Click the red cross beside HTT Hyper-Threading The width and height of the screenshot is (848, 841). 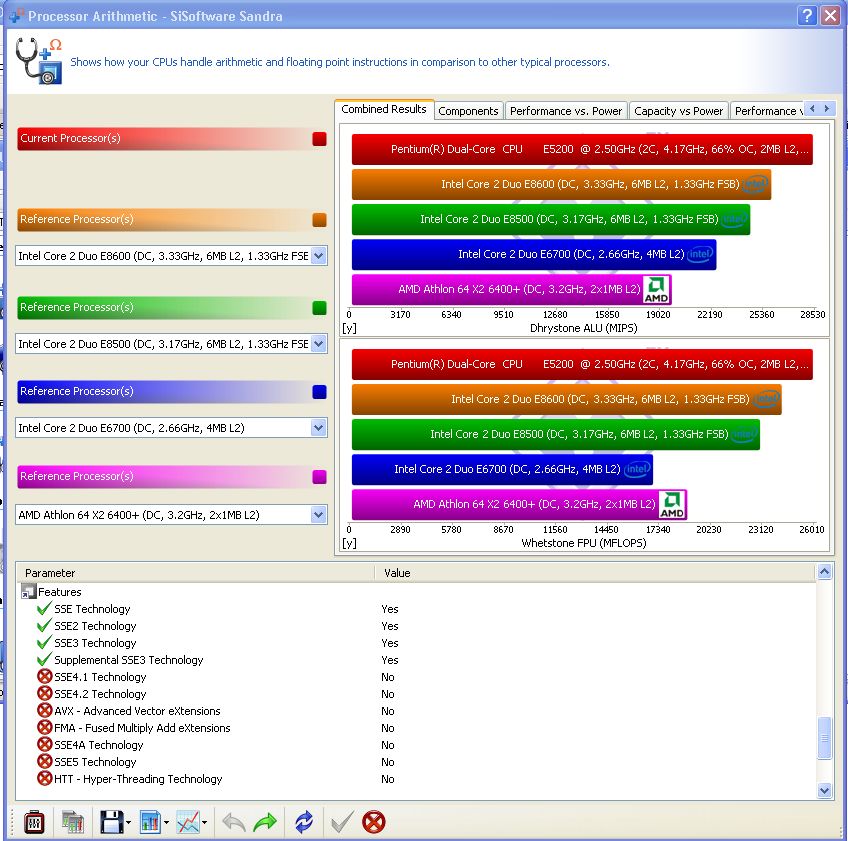[44, 778]
